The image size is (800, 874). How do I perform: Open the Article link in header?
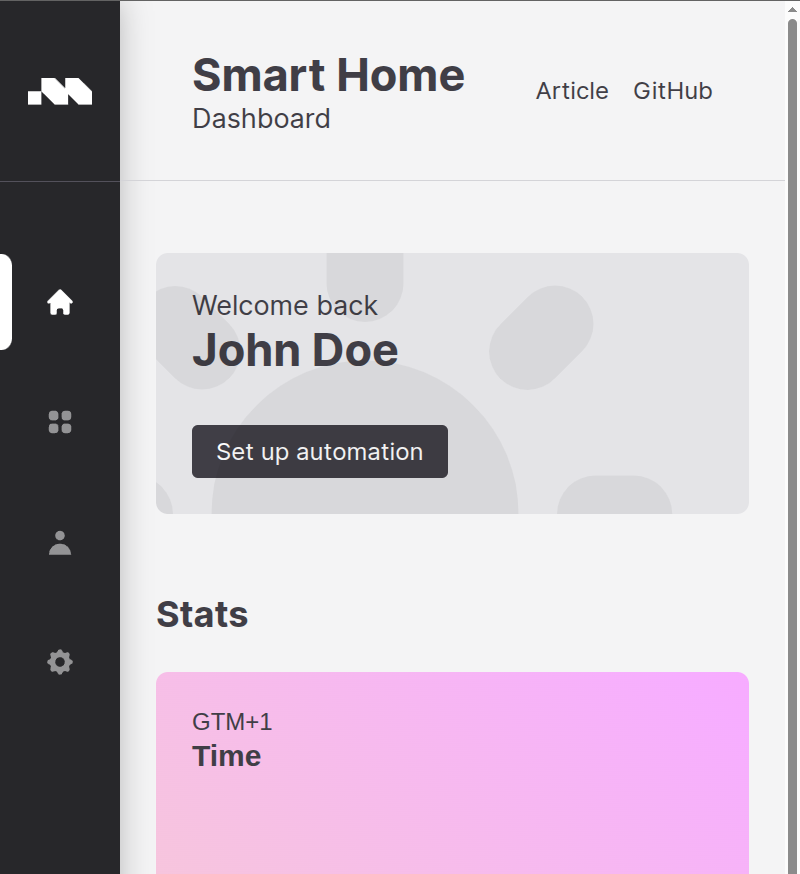[572, 91]
